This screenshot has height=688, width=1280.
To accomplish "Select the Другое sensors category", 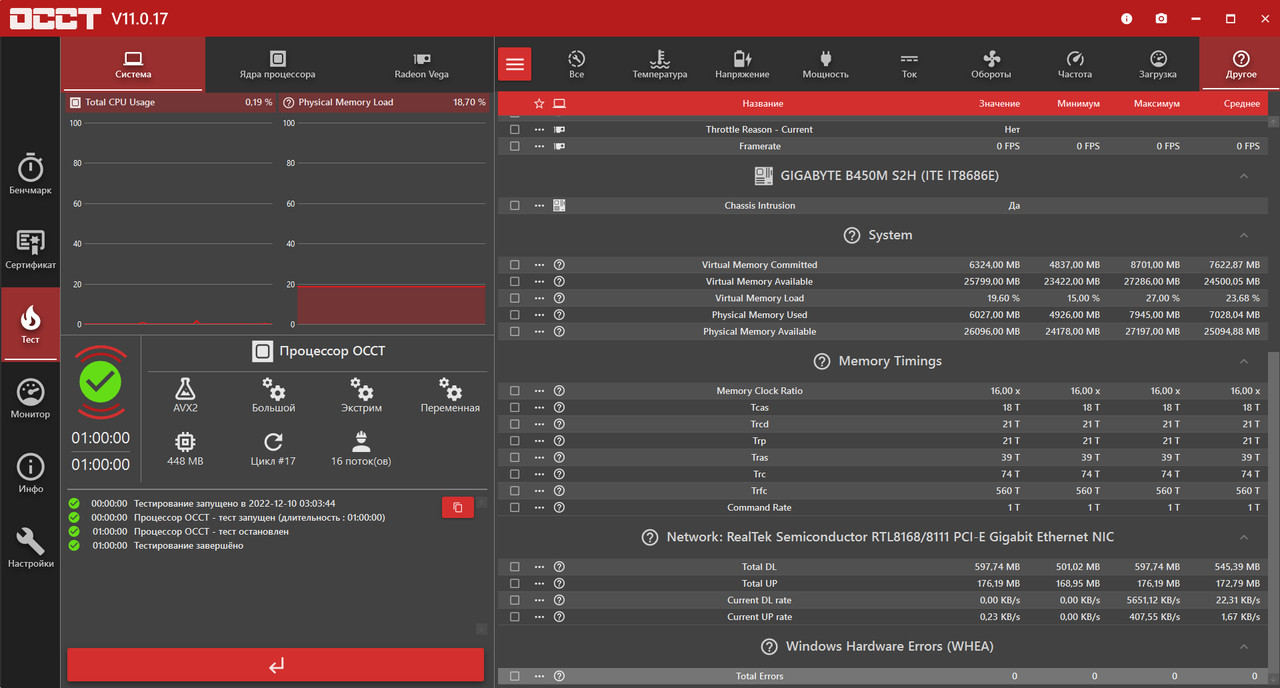I will pyautogui.click(x=1241, y=65).
